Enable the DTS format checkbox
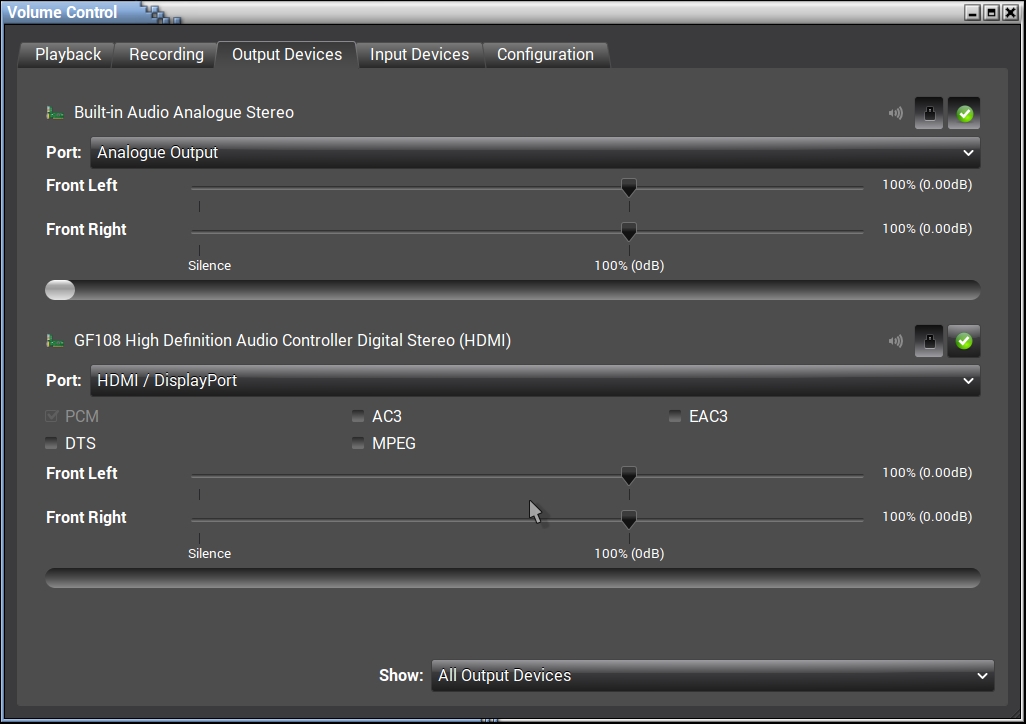The image size is (1026, 724). [x=52, y=443]
